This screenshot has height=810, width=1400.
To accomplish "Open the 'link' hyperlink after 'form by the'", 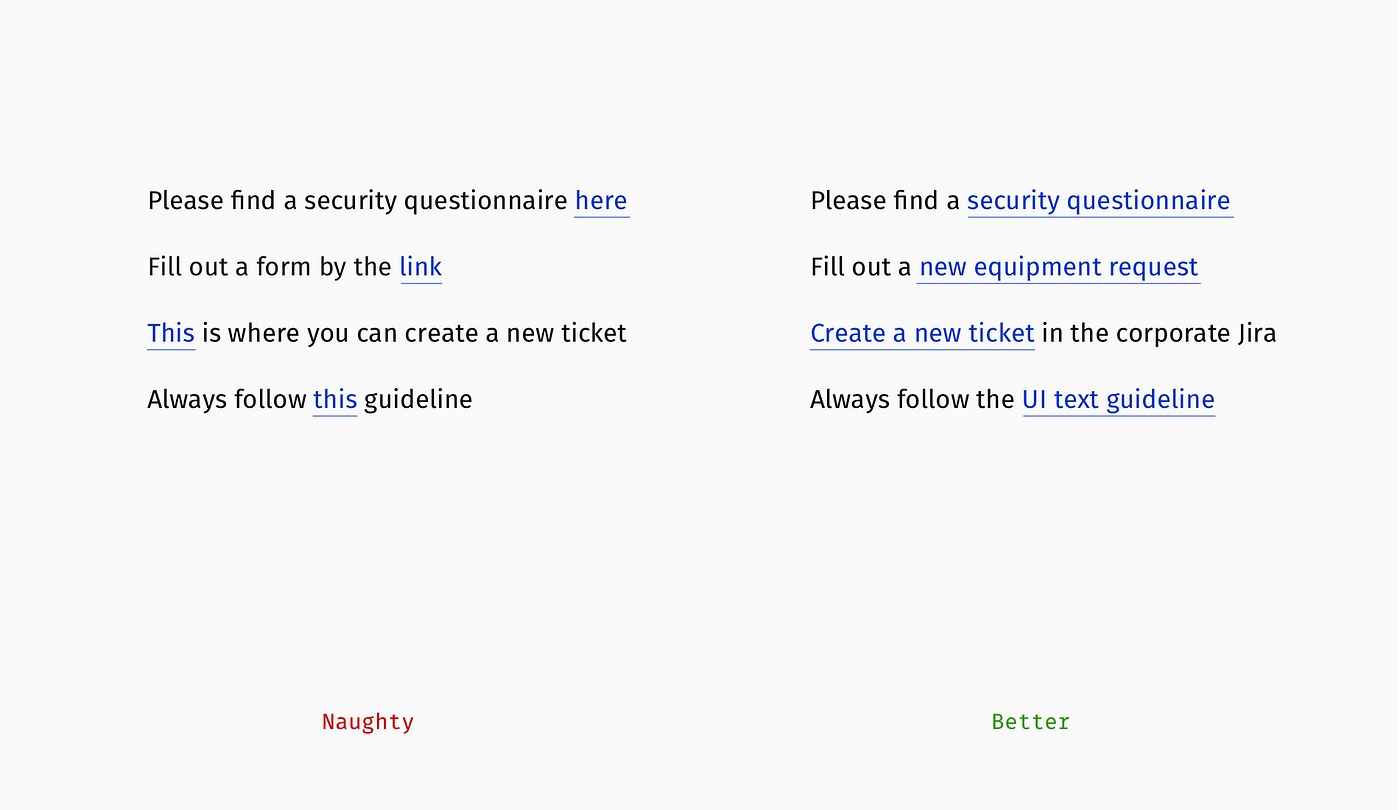I will click(x=421, y=267).
